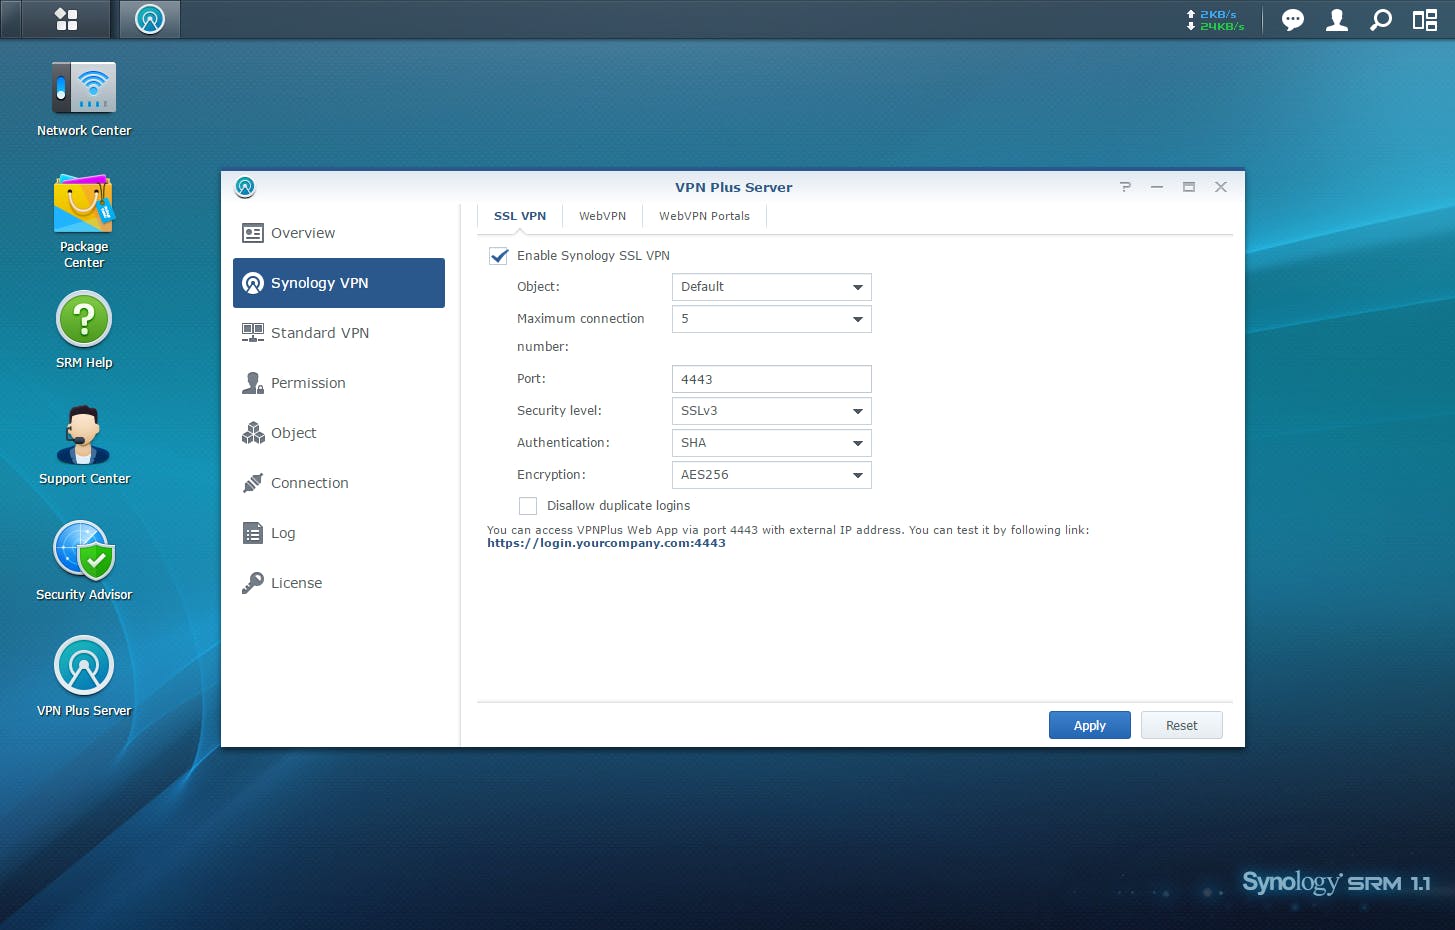The width and height of the screenshot is (1455, 930).
Task: Launch Security Advisor desktop icon
Action: point(84,561)
